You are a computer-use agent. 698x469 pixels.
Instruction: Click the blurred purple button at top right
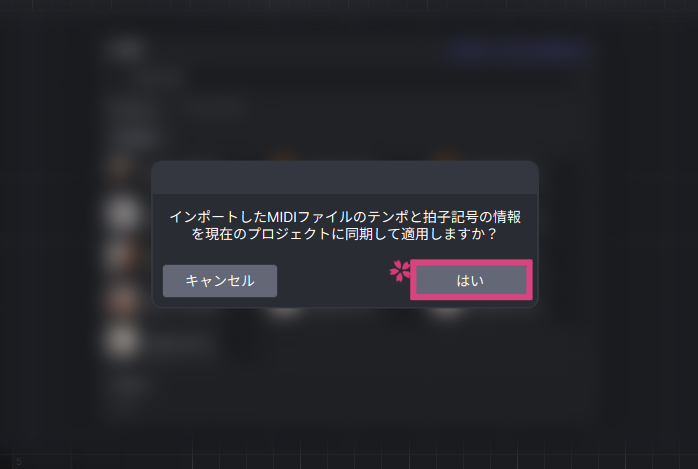tap(518, 51)
